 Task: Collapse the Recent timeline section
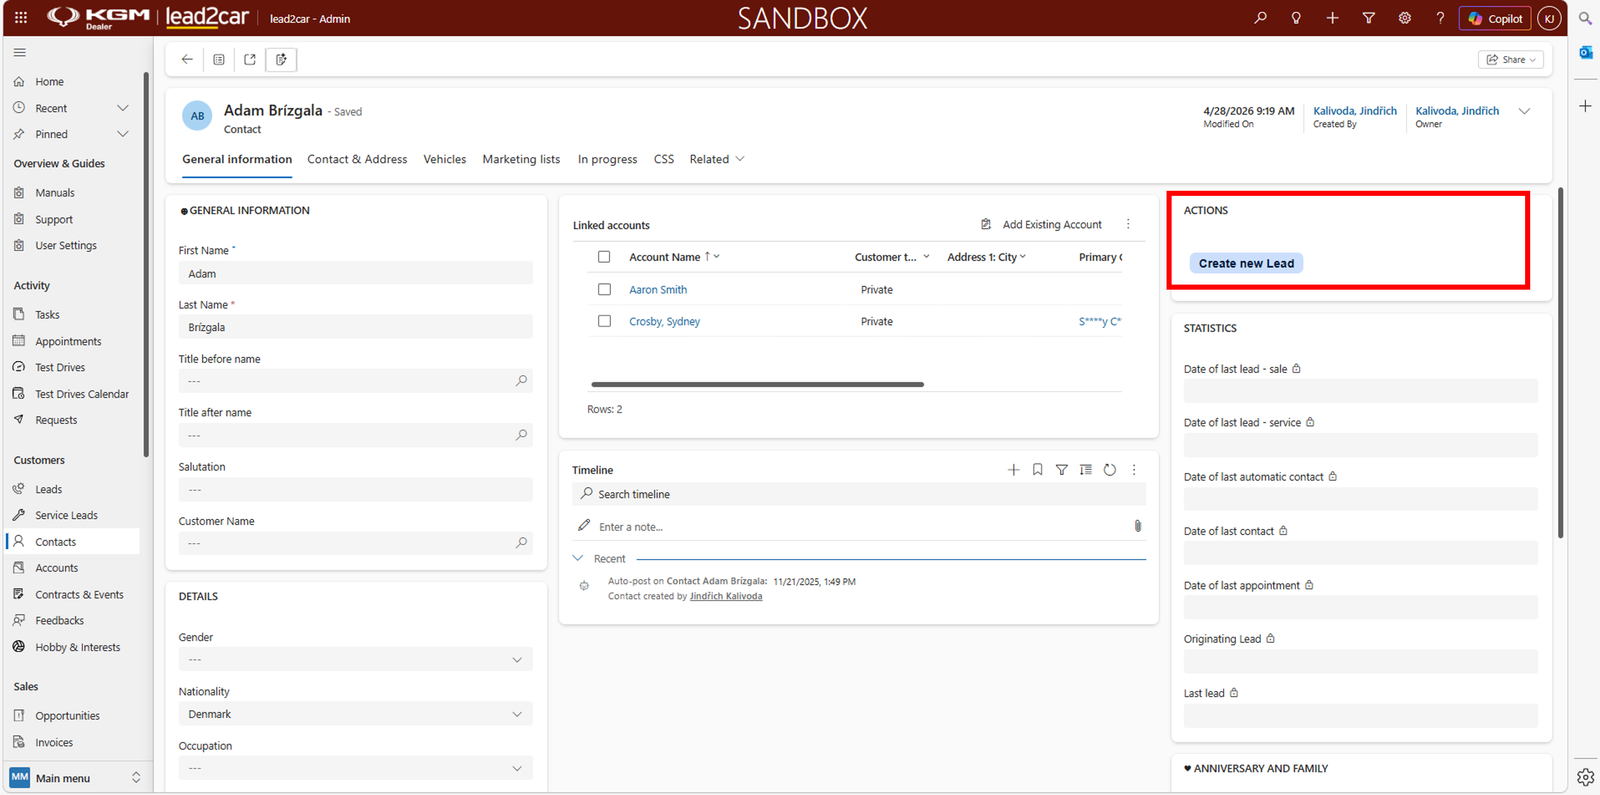(x=578, y=559)
